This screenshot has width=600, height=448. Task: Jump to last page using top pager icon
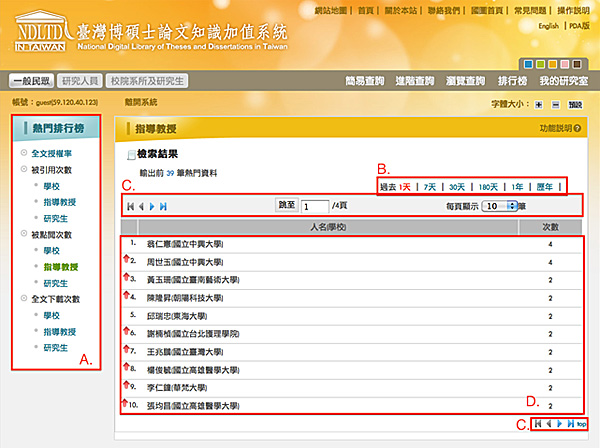[x=163, y=205]
